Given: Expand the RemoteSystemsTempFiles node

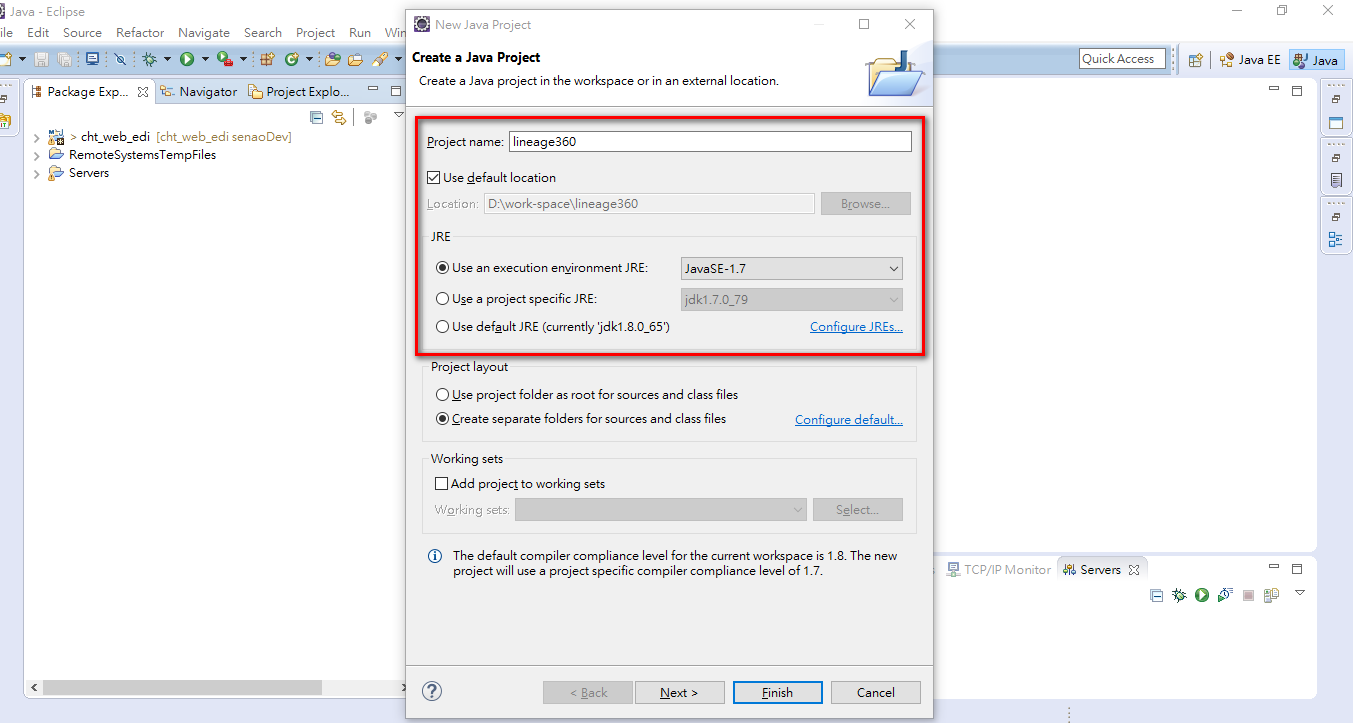Looking at the screenshot, I should 36,155.
